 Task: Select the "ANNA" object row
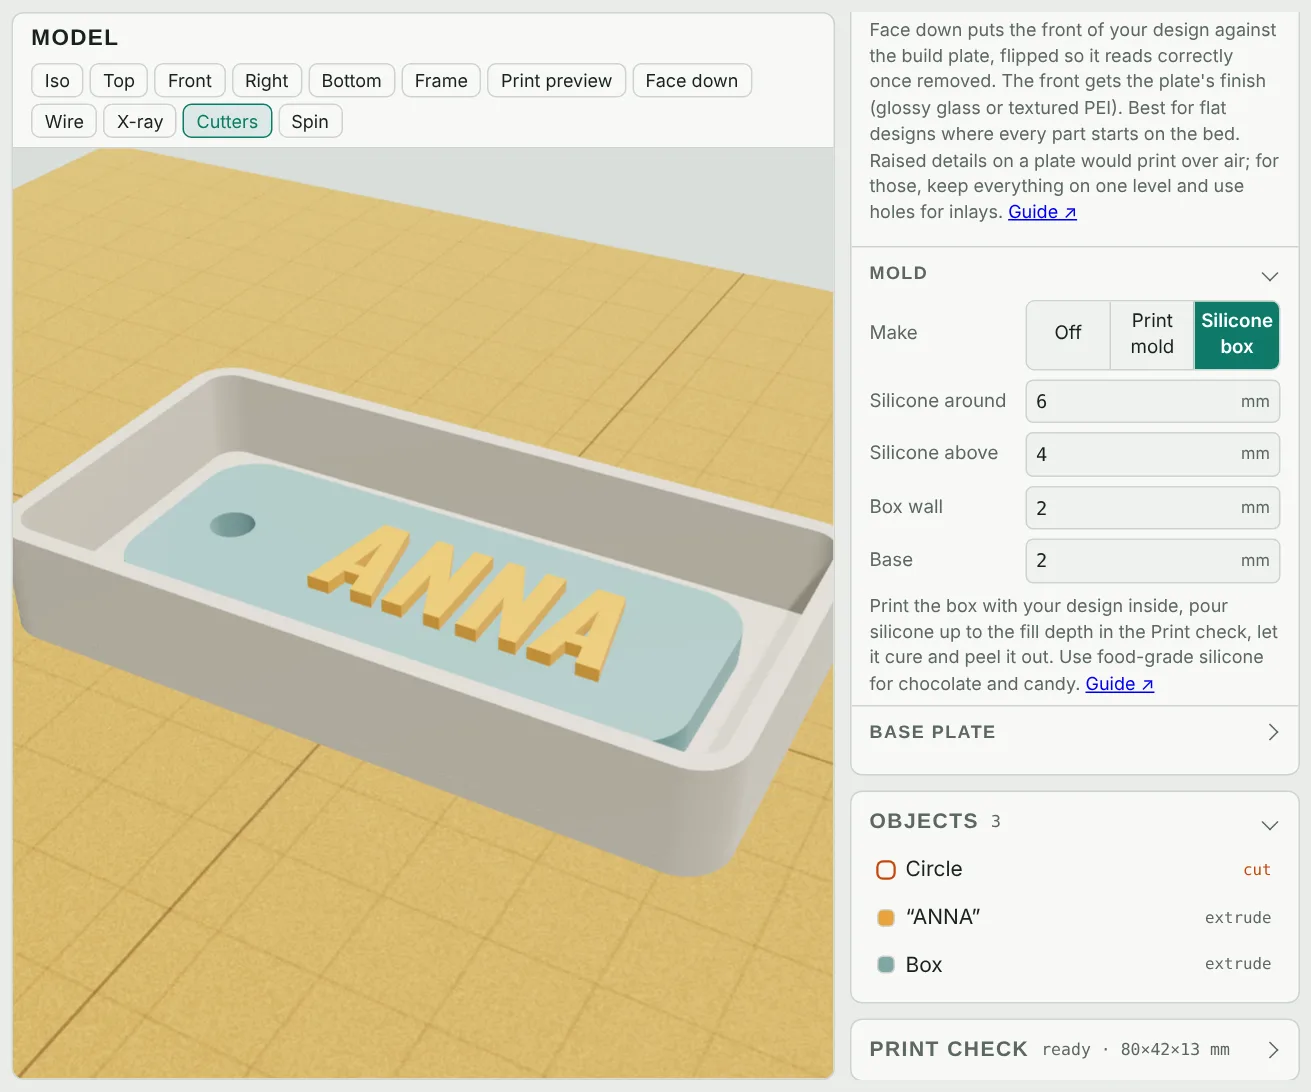coord(1074,917)
